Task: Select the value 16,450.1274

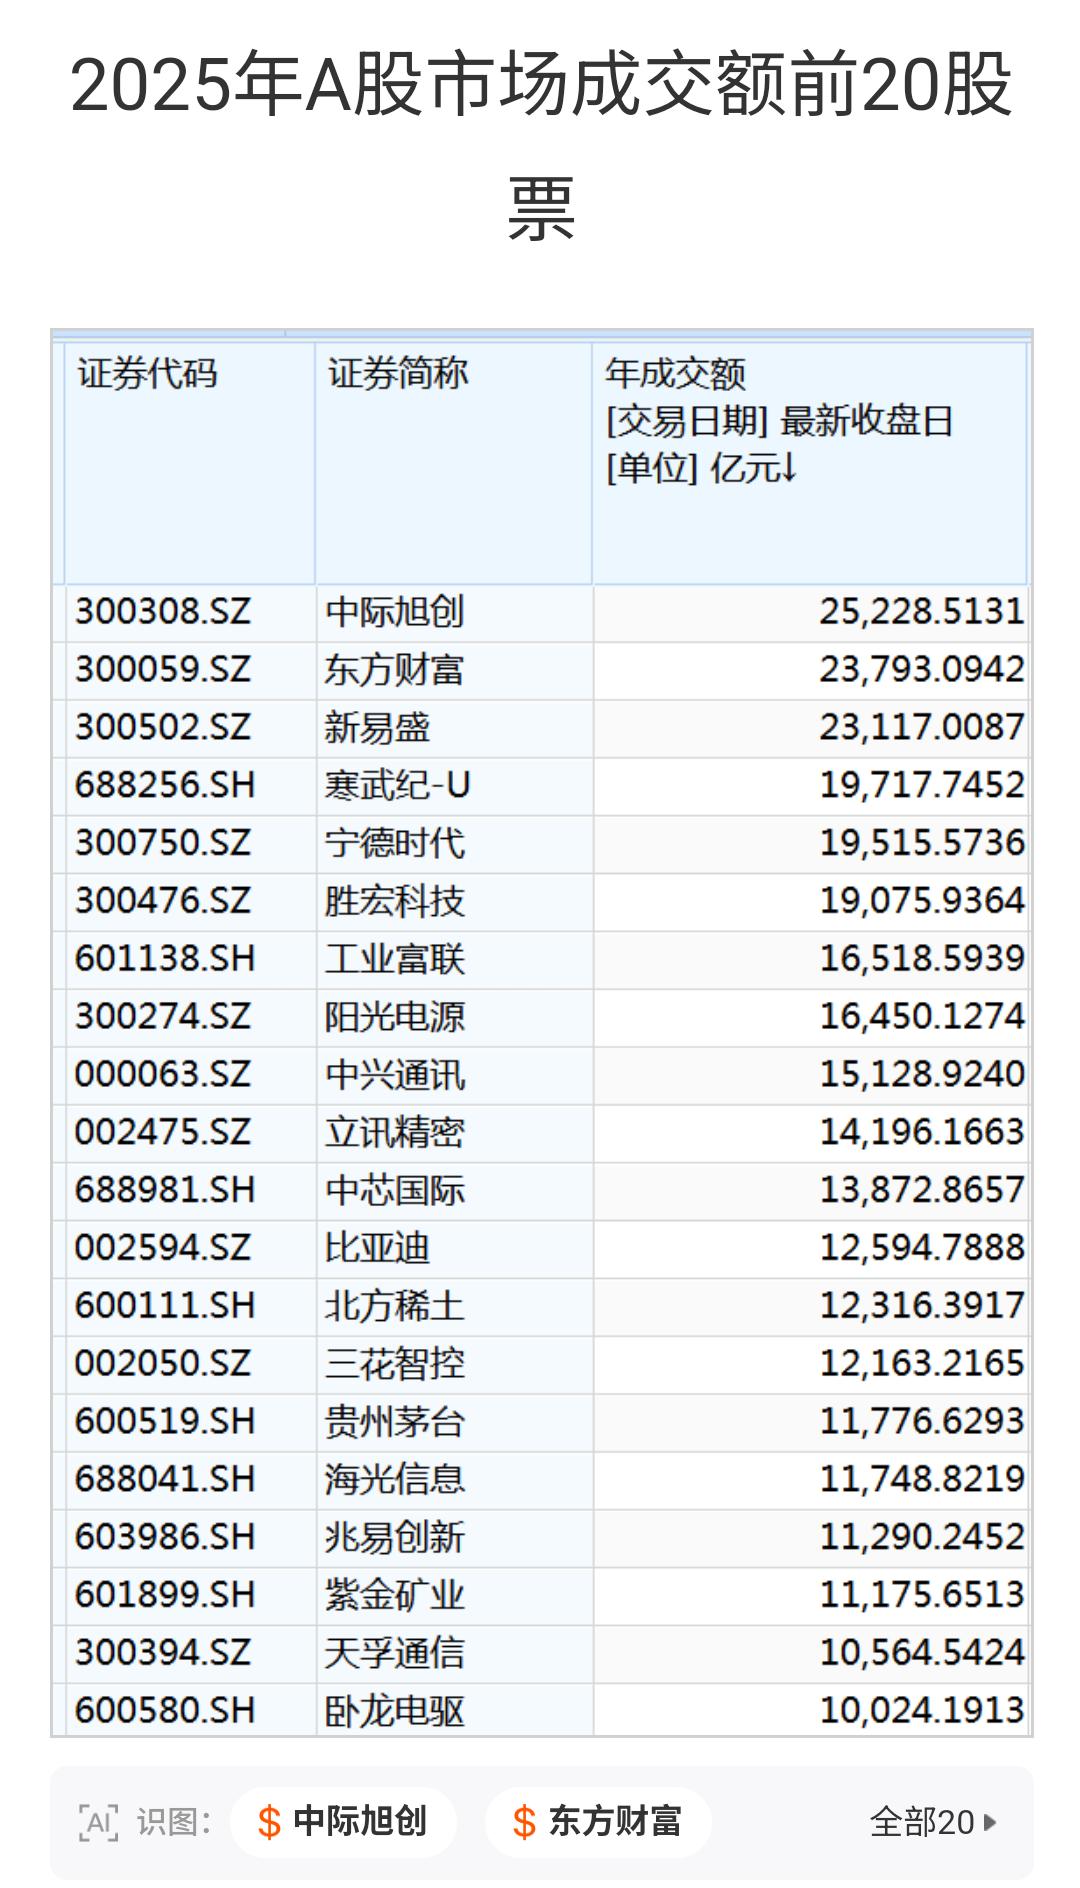Action: [x=922, y=1017]
